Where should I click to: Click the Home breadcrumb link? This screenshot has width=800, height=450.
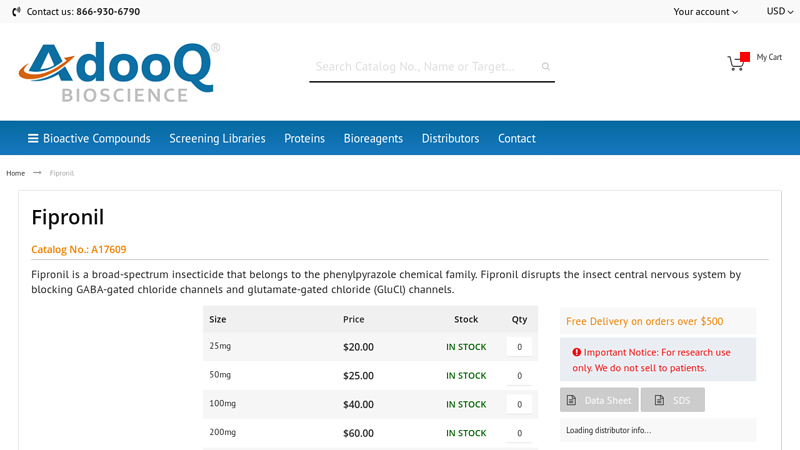(x=15, y=173)
